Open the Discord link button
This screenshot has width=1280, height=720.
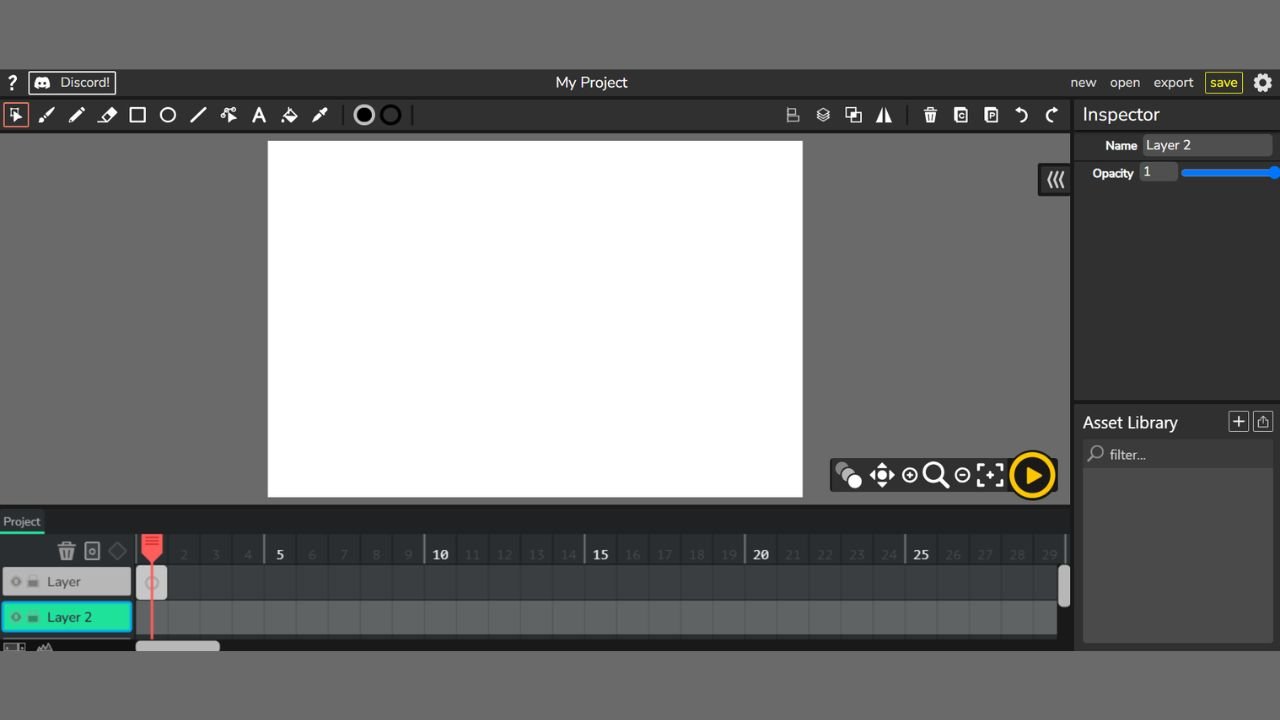coord(72,83)
